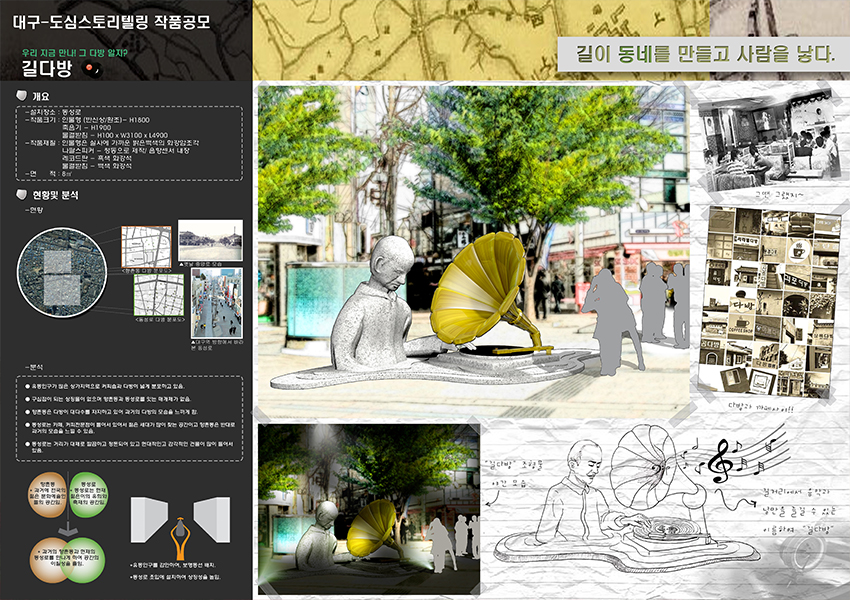Click the wavy arrow pointing to the music note
Image resolution: width=850 pixels, height=600 pixels.
tap(734, 500)
